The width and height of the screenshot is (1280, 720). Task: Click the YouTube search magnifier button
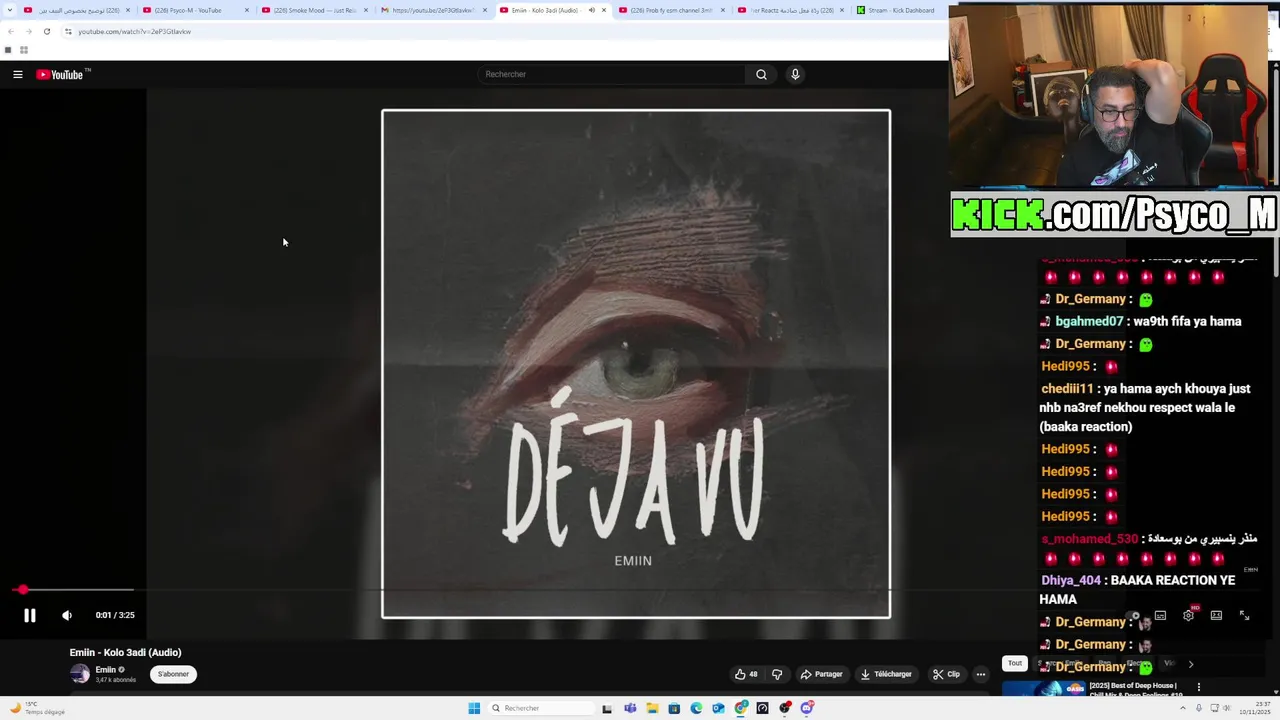click(761, 74)
